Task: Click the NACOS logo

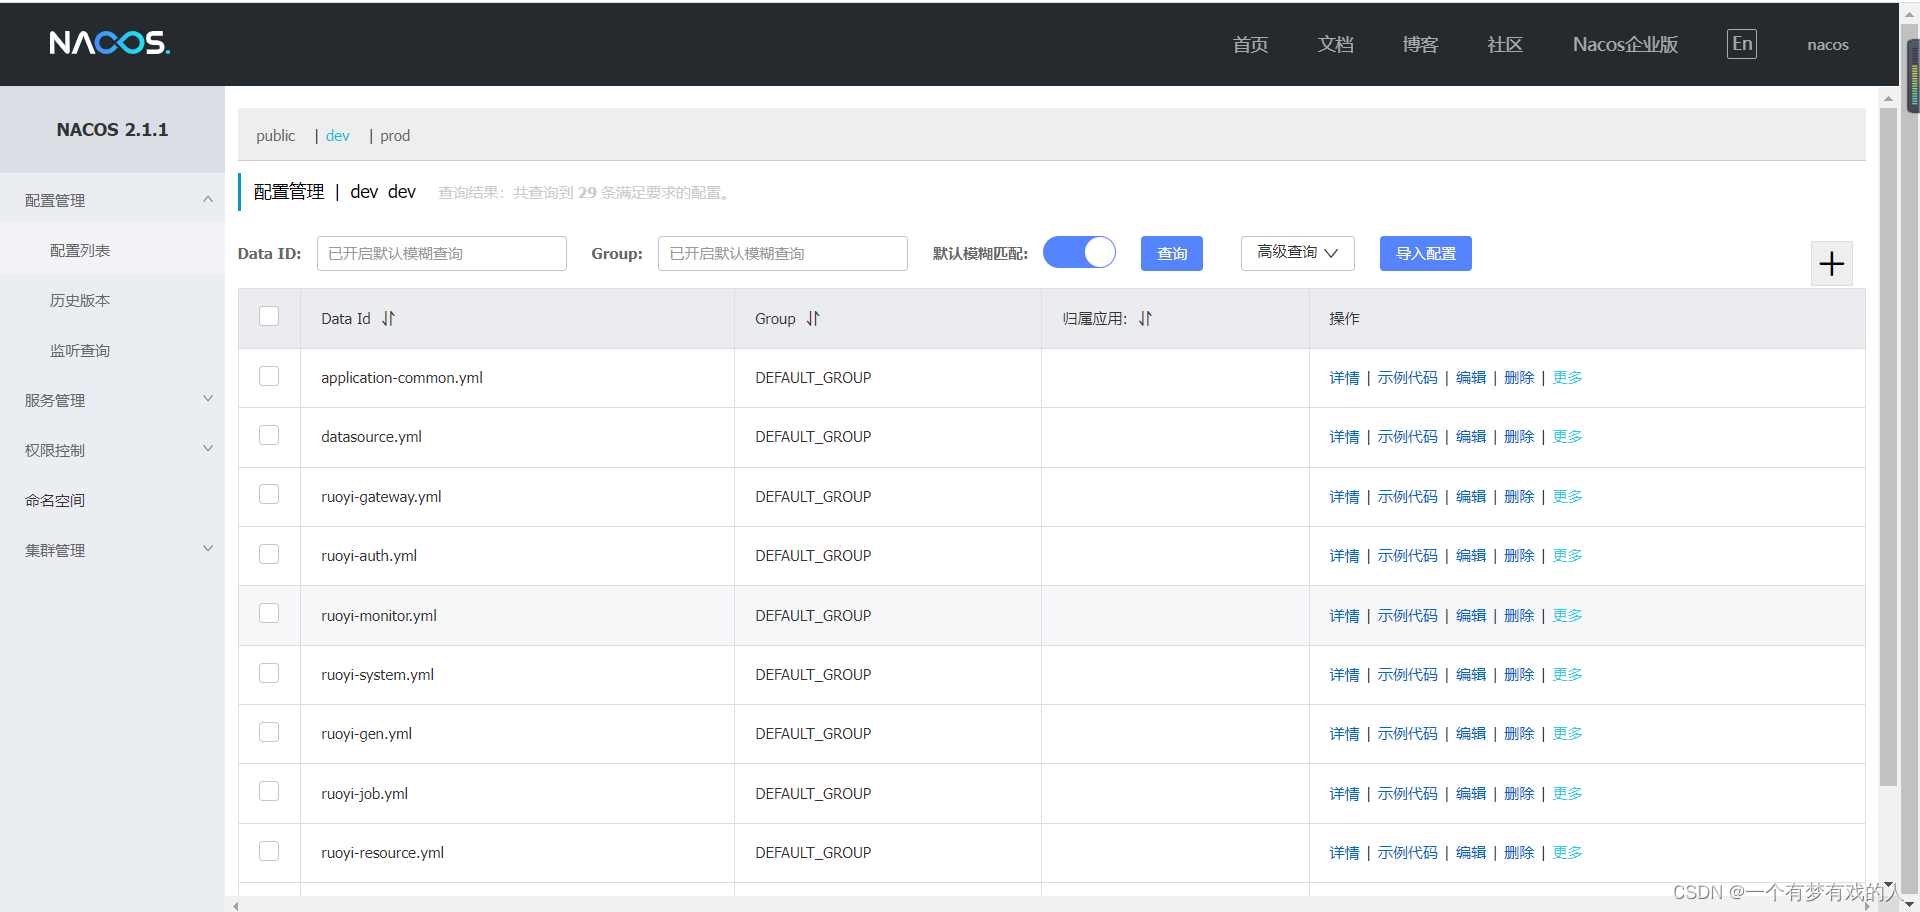Action: coord(110,43)
